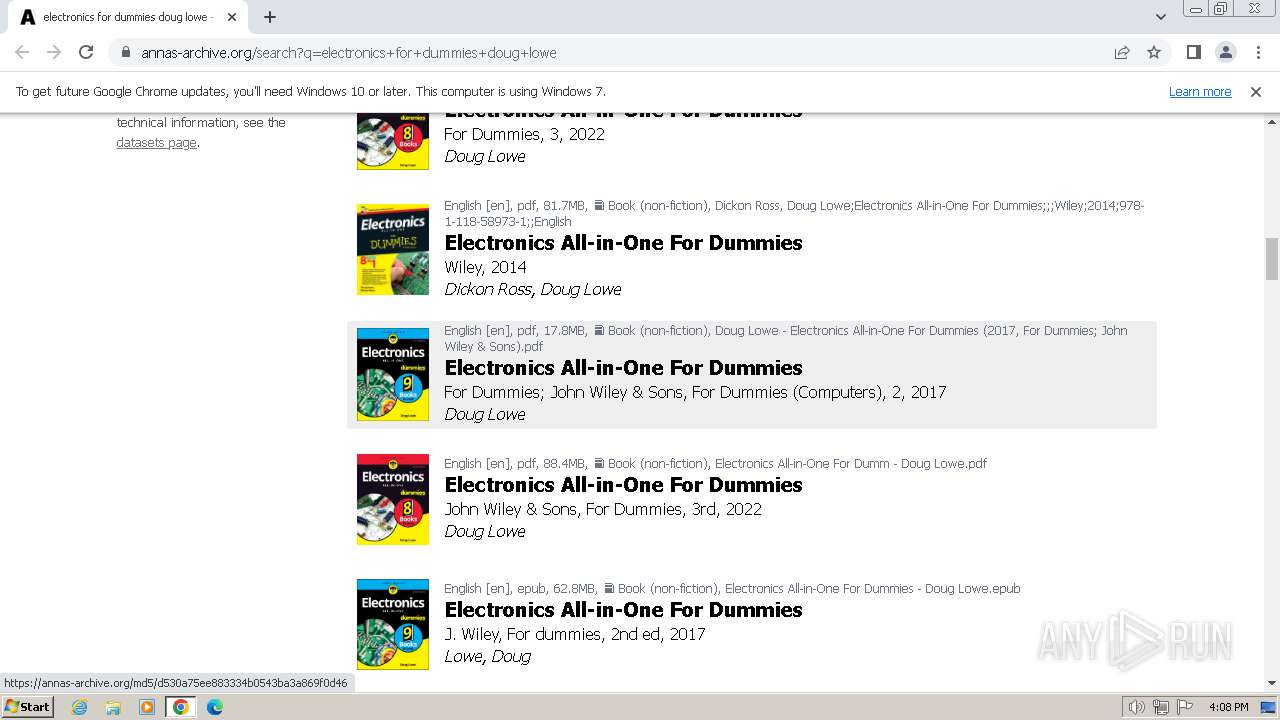Click the 'Wiley, 2014' publisher text
This screenshot has width=1280, height=720.
click(x=485, y=267)
